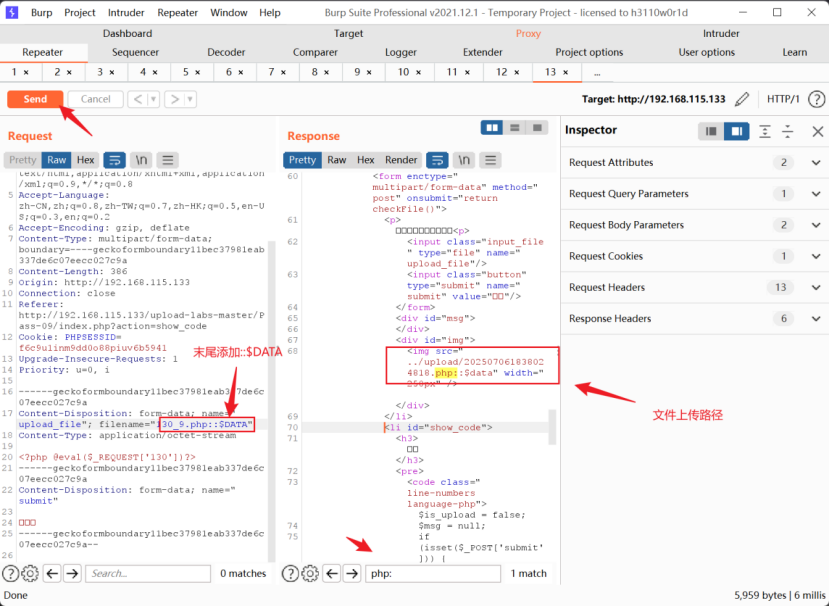Go forward in request history
The height and width of the screenshot is (606, 830).
click(x=174, y=99)
